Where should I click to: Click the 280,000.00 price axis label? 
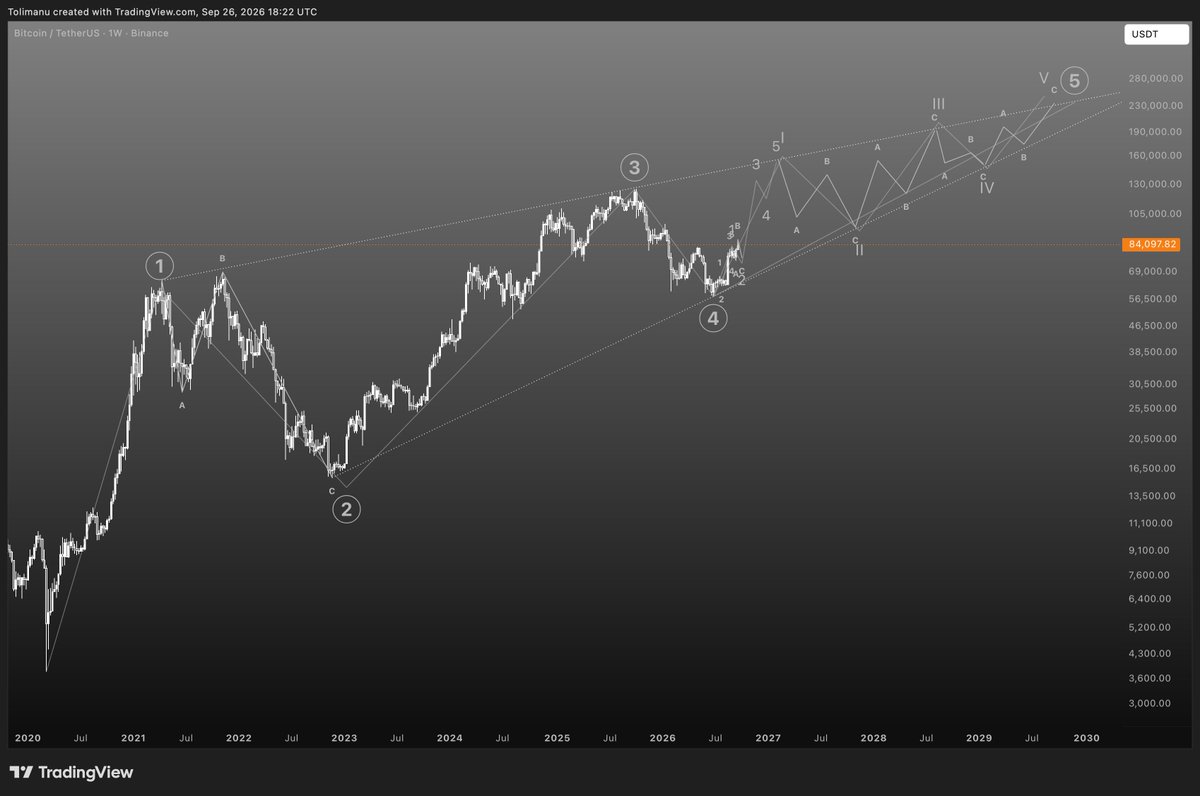[1154, 78]
